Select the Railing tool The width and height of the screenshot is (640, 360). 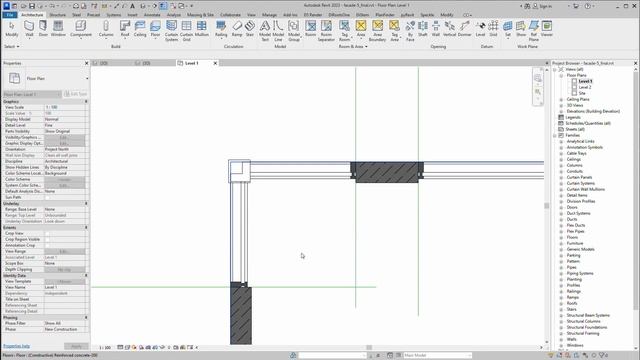221,29
